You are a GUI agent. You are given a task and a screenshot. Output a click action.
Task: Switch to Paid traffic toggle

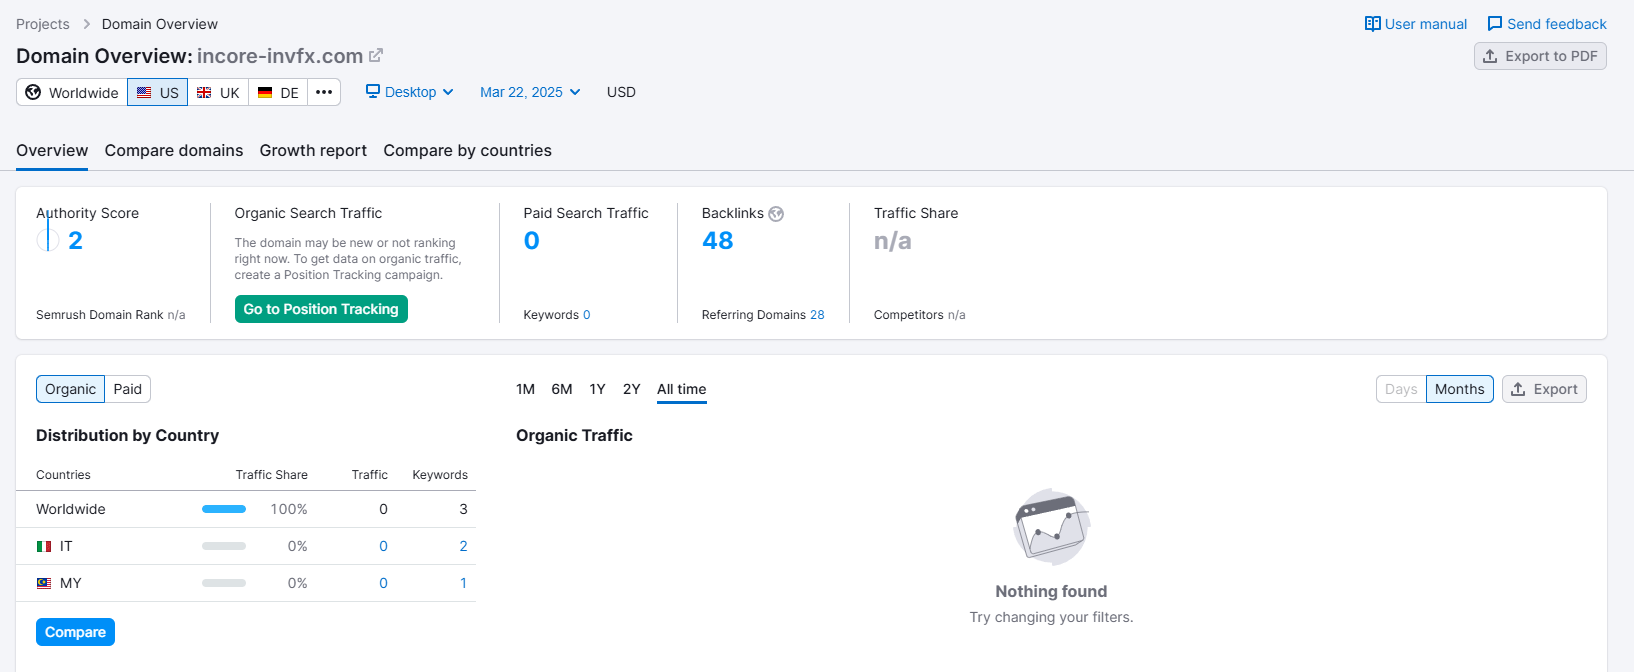tap(128, 389)
